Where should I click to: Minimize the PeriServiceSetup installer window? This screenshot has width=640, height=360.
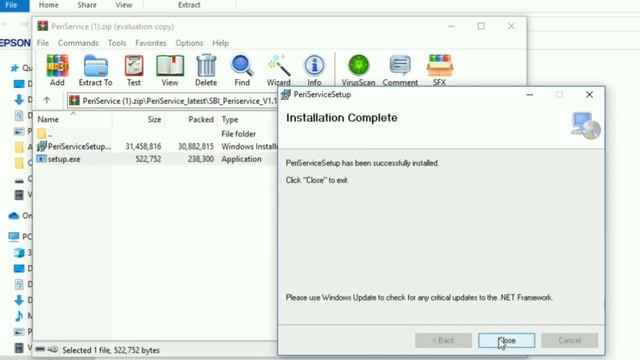530,95
